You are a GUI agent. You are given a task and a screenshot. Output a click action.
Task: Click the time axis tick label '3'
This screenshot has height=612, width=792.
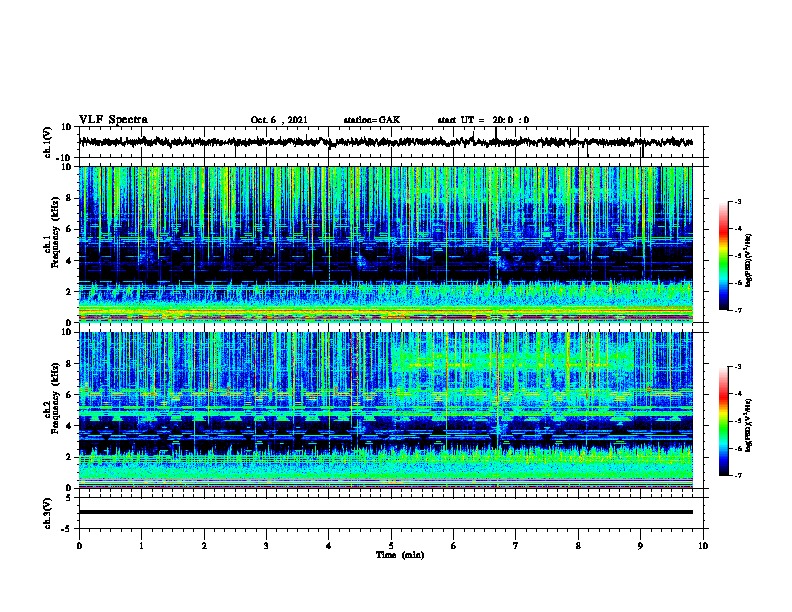[266, 546]
